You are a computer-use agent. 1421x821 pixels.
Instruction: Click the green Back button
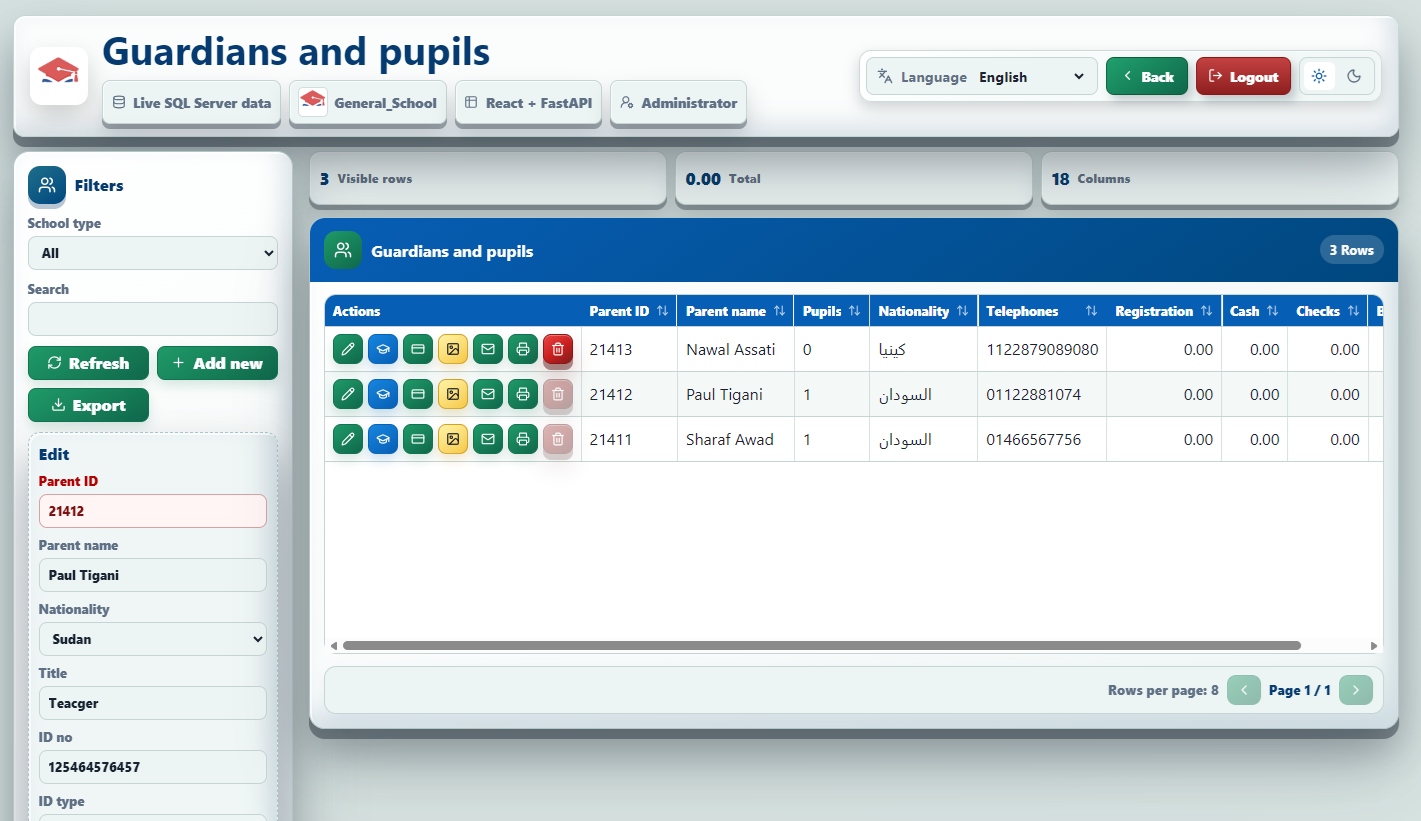(x=1147, y=76)
